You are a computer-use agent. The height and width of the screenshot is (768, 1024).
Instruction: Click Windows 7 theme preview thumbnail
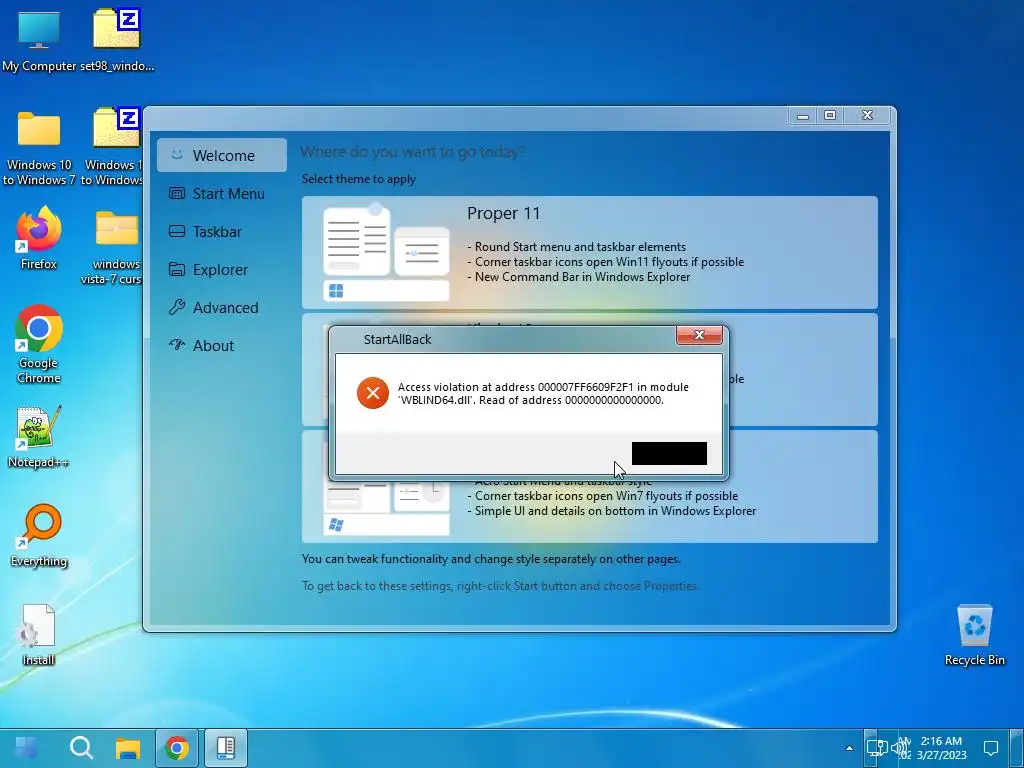click(386, 509)
